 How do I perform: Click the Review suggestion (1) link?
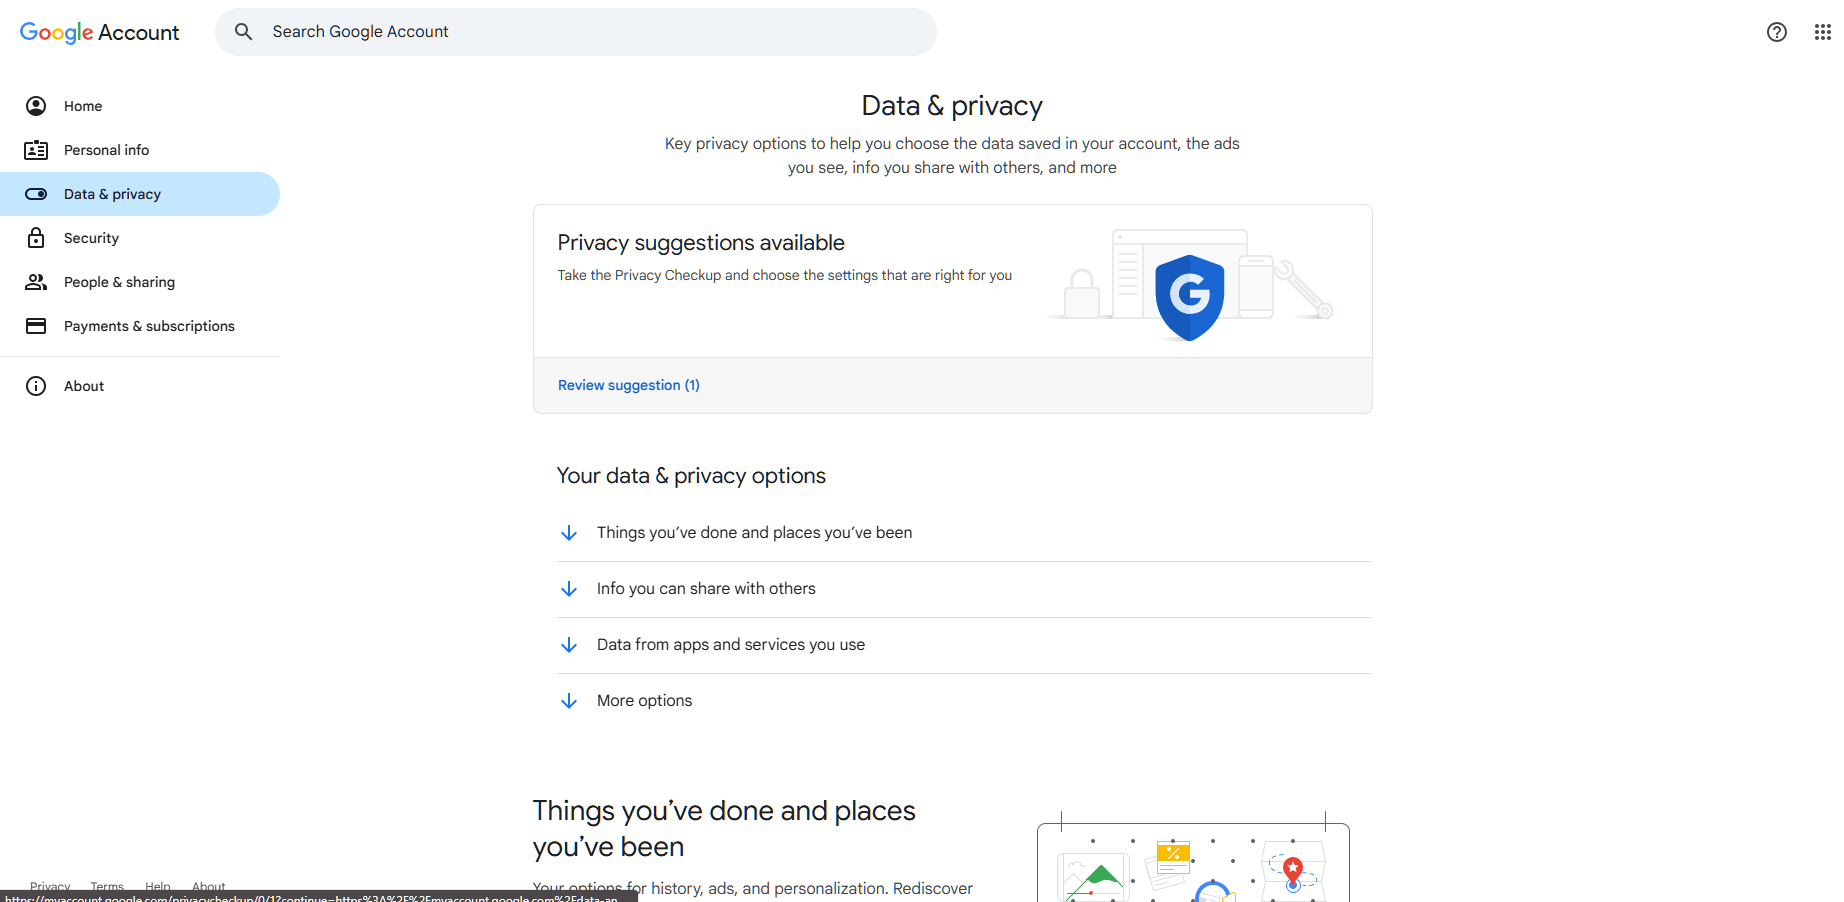click(x=628, y=385)
